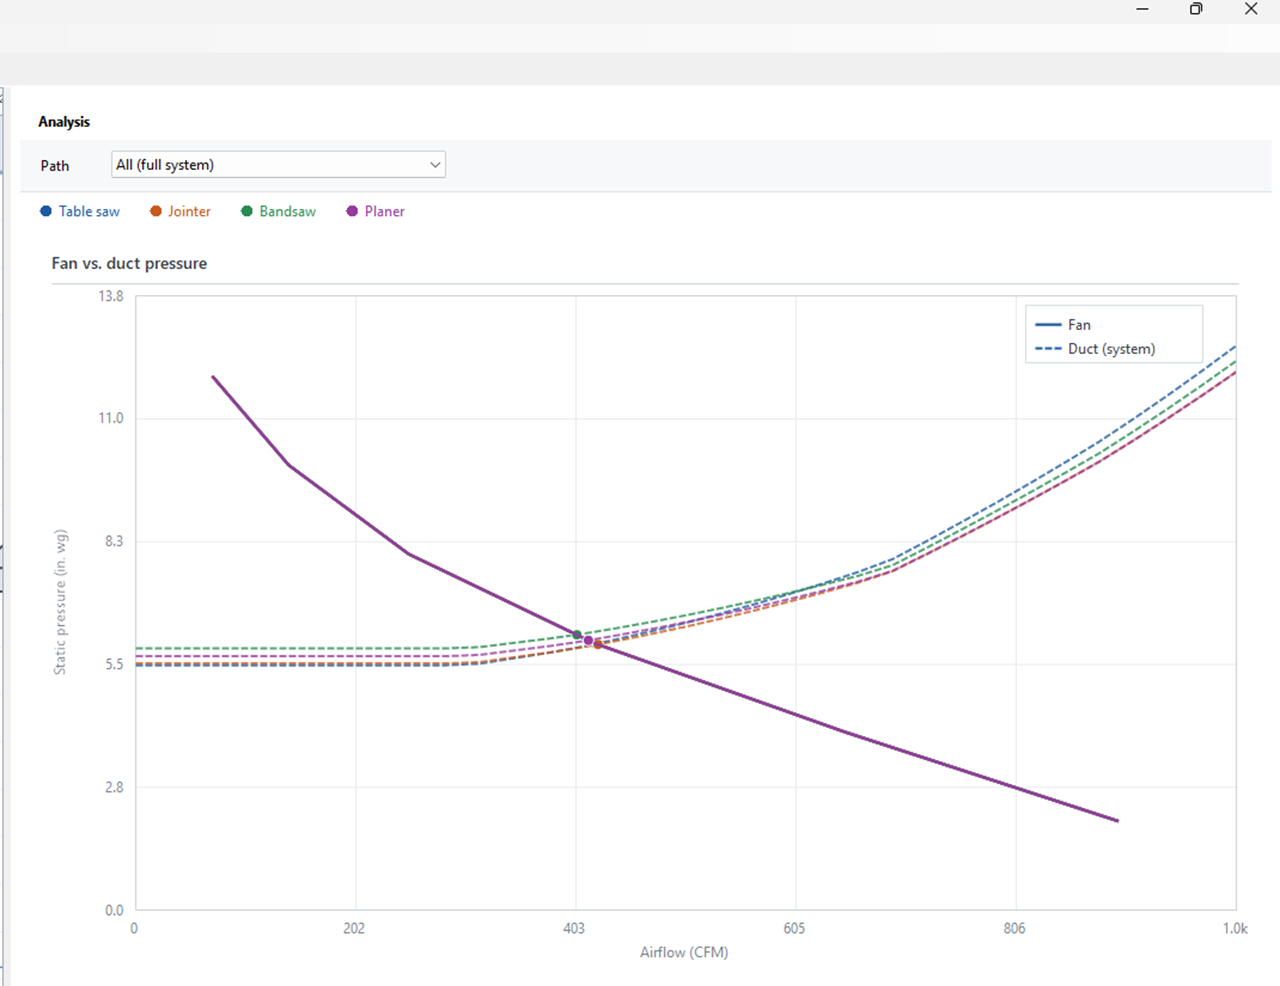Image resolution: width=1280 pixels, height=986 pixels.
Task: Click the 605 airflow axis tick label
Action: coord(794,929)
